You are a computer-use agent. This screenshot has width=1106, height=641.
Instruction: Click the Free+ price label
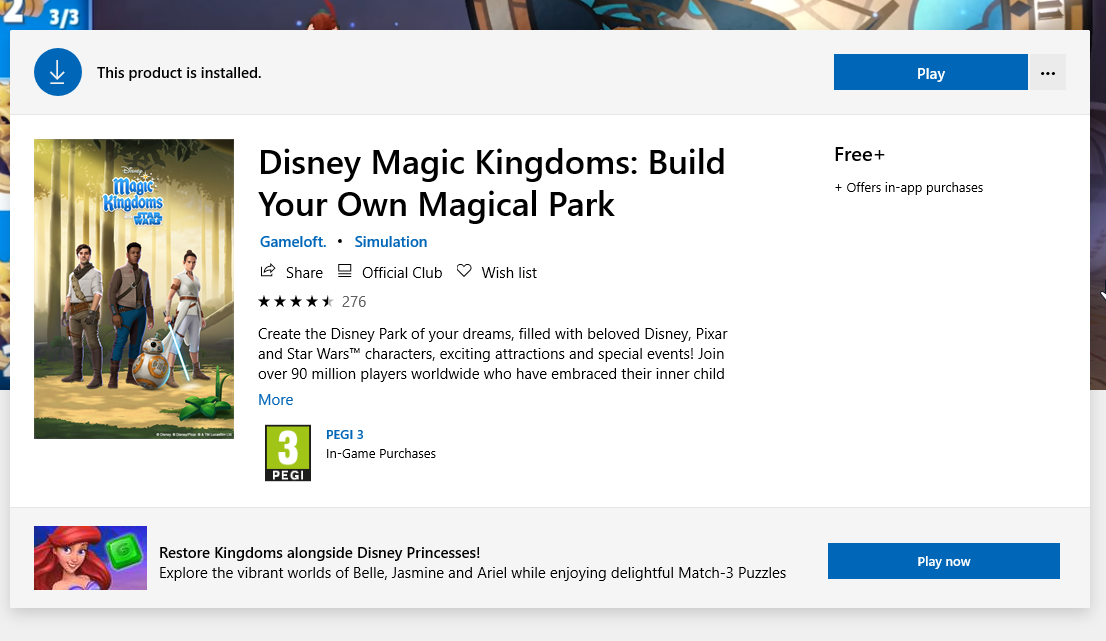pos(859,154)
